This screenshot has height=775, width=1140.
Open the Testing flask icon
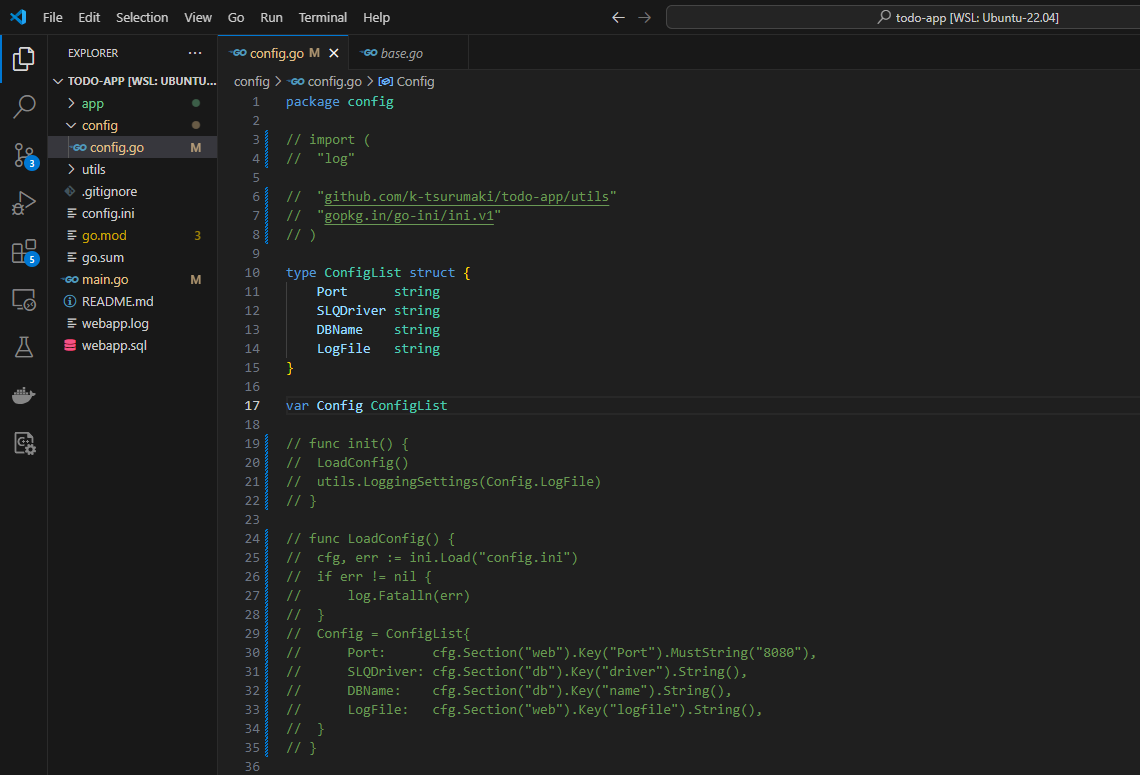[24, 347]
